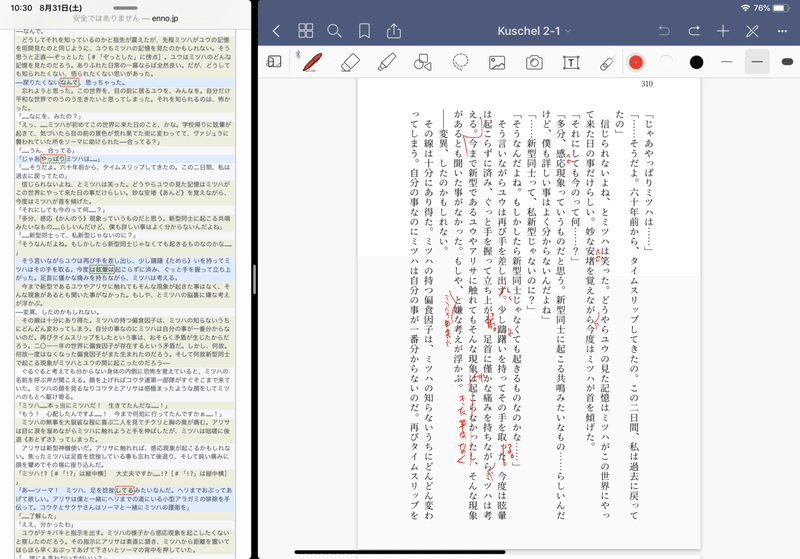Go back to GoodNotes document library

pyautogui.click(x=276, y=31)
